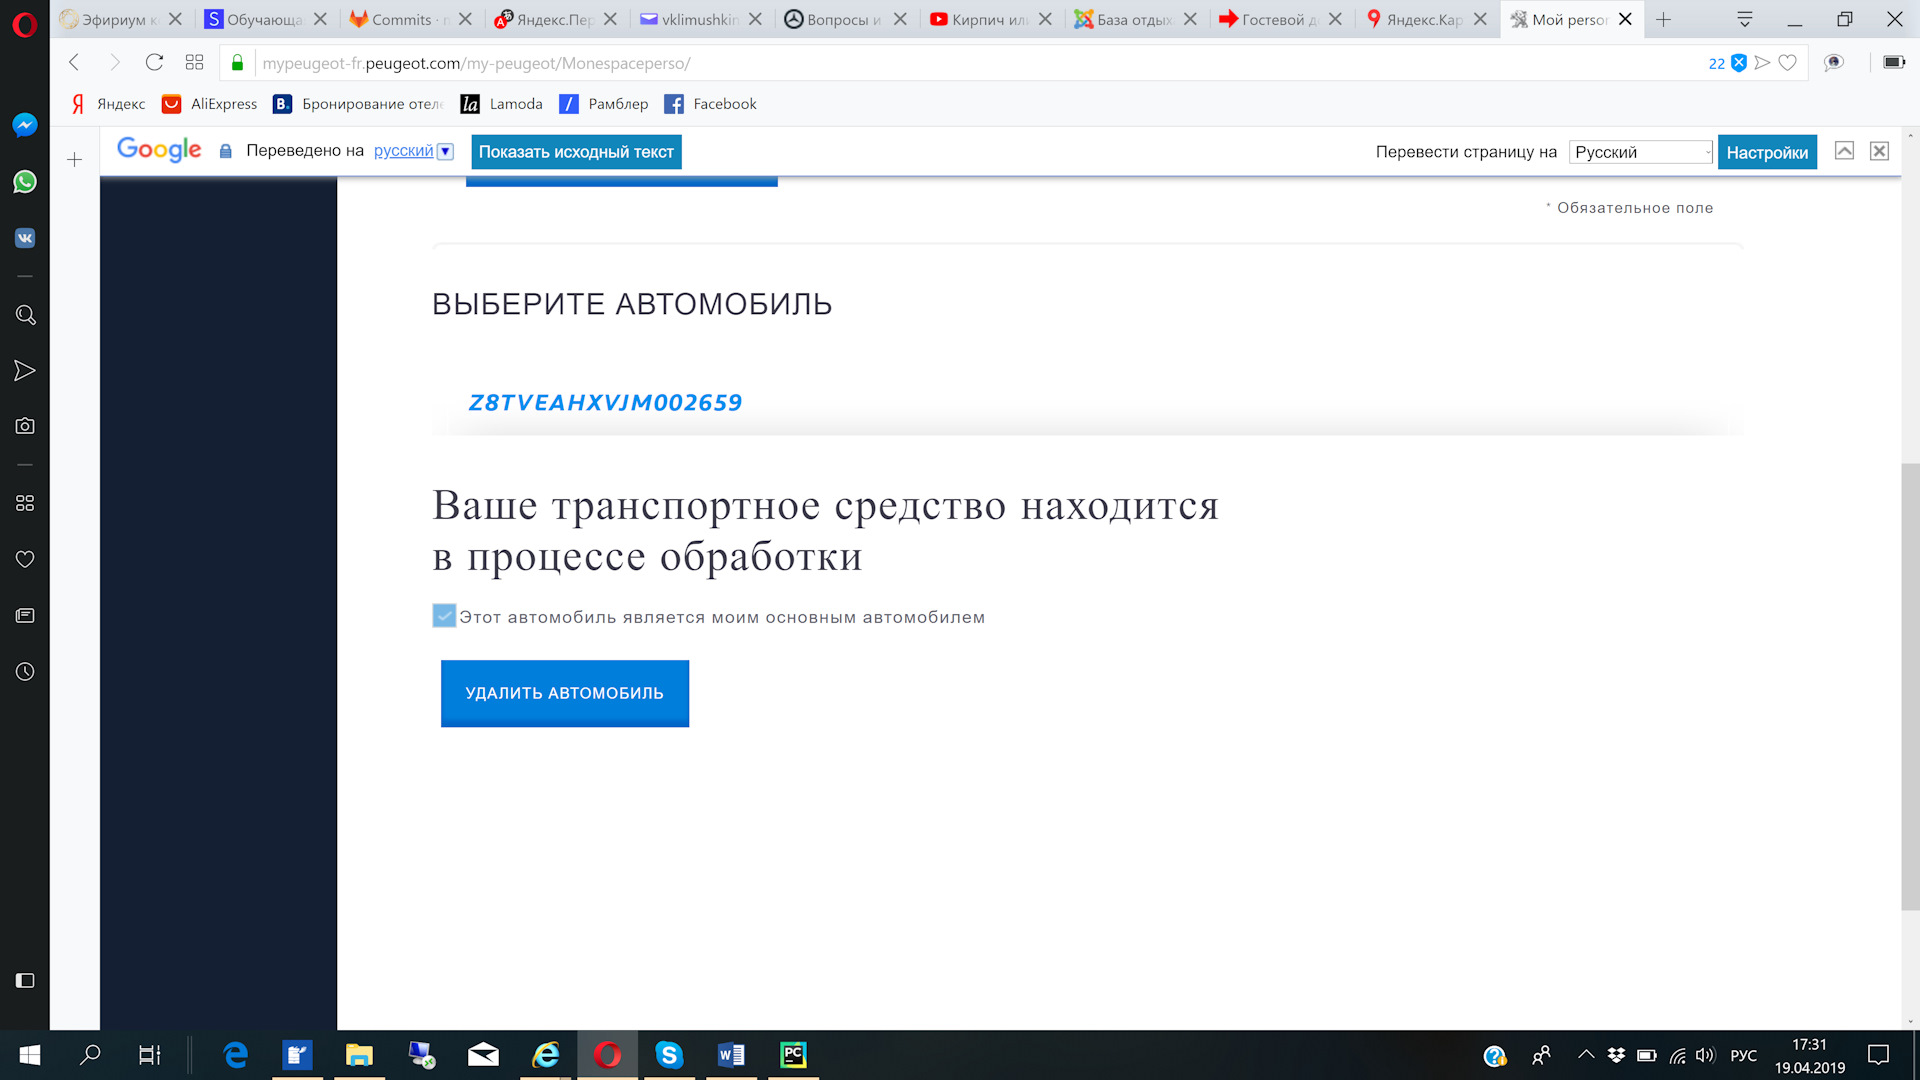Reload the current page

pos(154,63)
